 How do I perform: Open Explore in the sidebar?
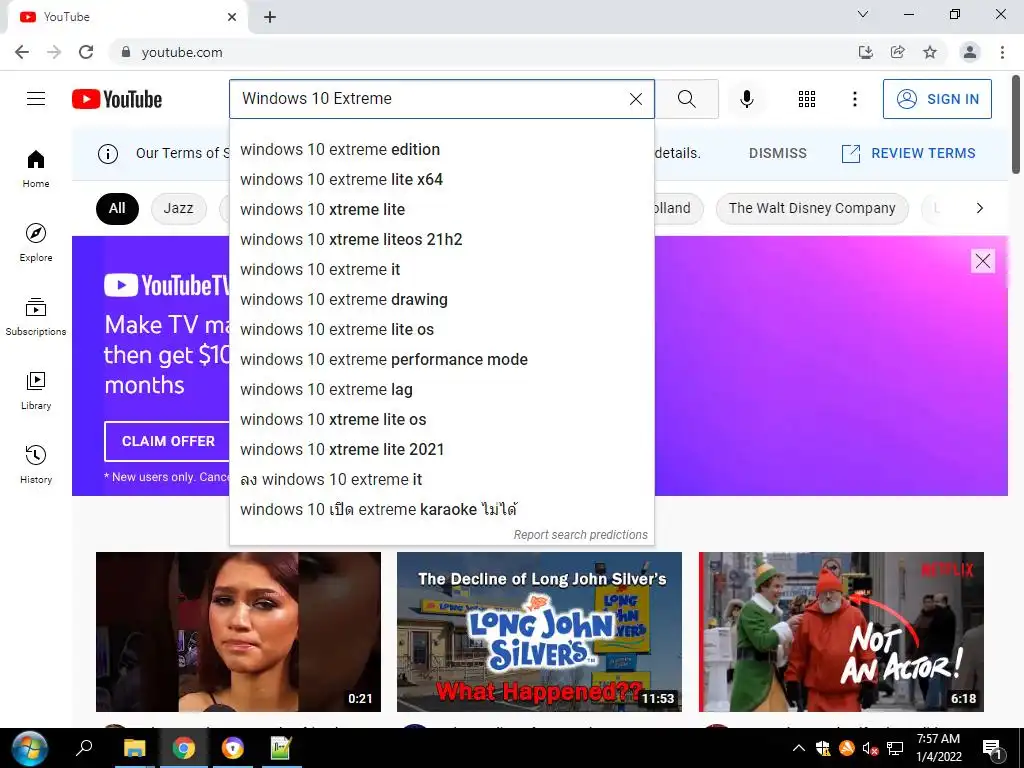tap(36, 243)
